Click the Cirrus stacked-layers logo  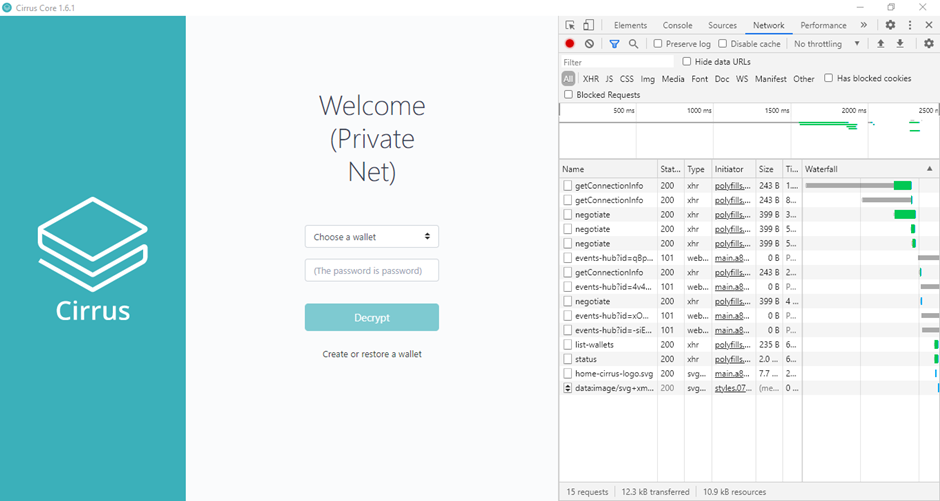point(93,245)
